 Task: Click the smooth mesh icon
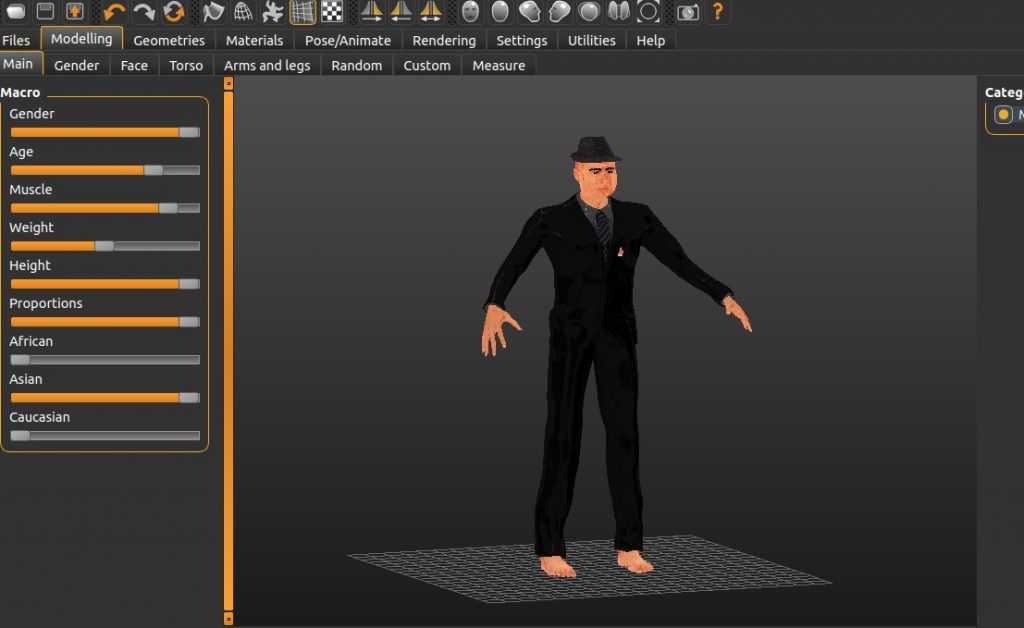213,12
